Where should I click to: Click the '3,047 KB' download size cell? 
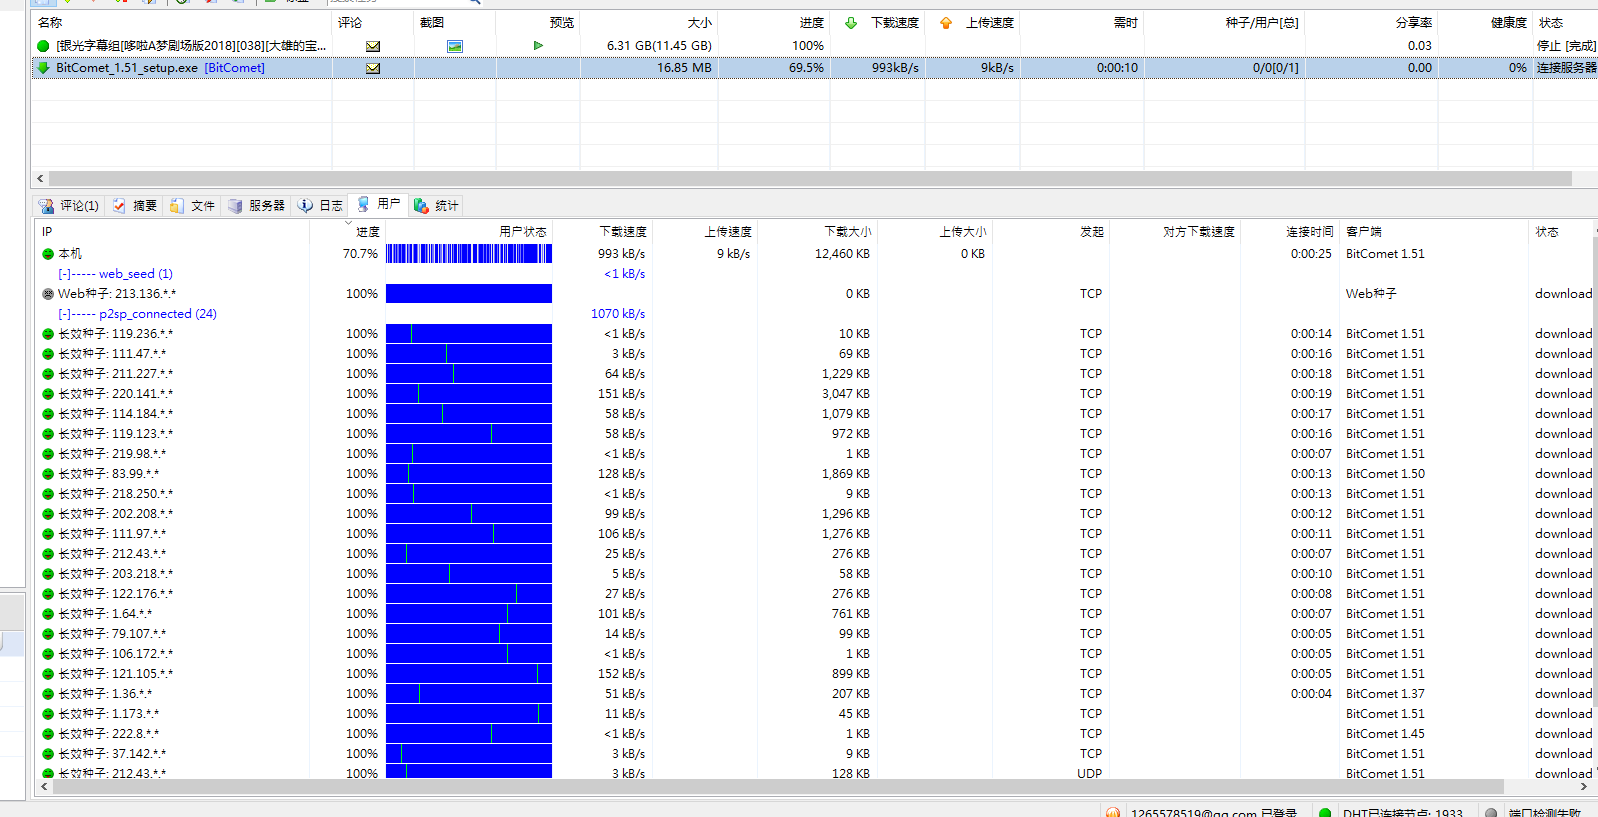click(846, 394)
